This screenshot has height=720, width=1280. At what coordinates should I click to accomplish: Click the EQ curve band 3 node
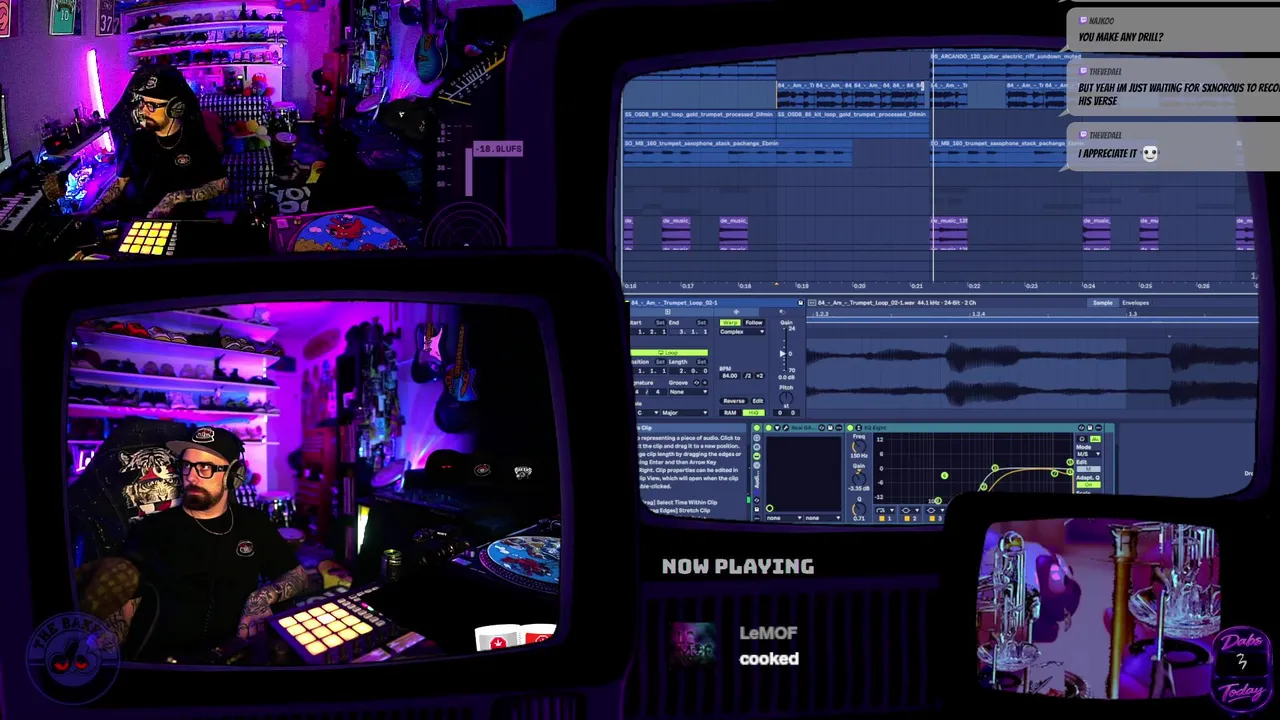995,468
